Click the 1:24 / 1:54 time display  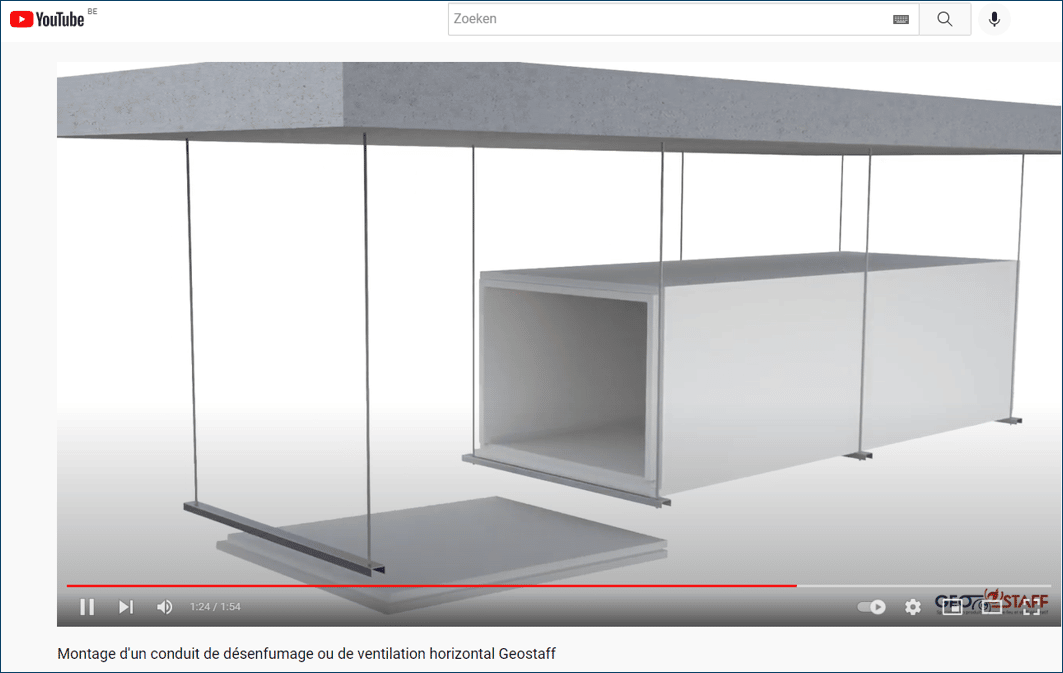pos(213,606)
